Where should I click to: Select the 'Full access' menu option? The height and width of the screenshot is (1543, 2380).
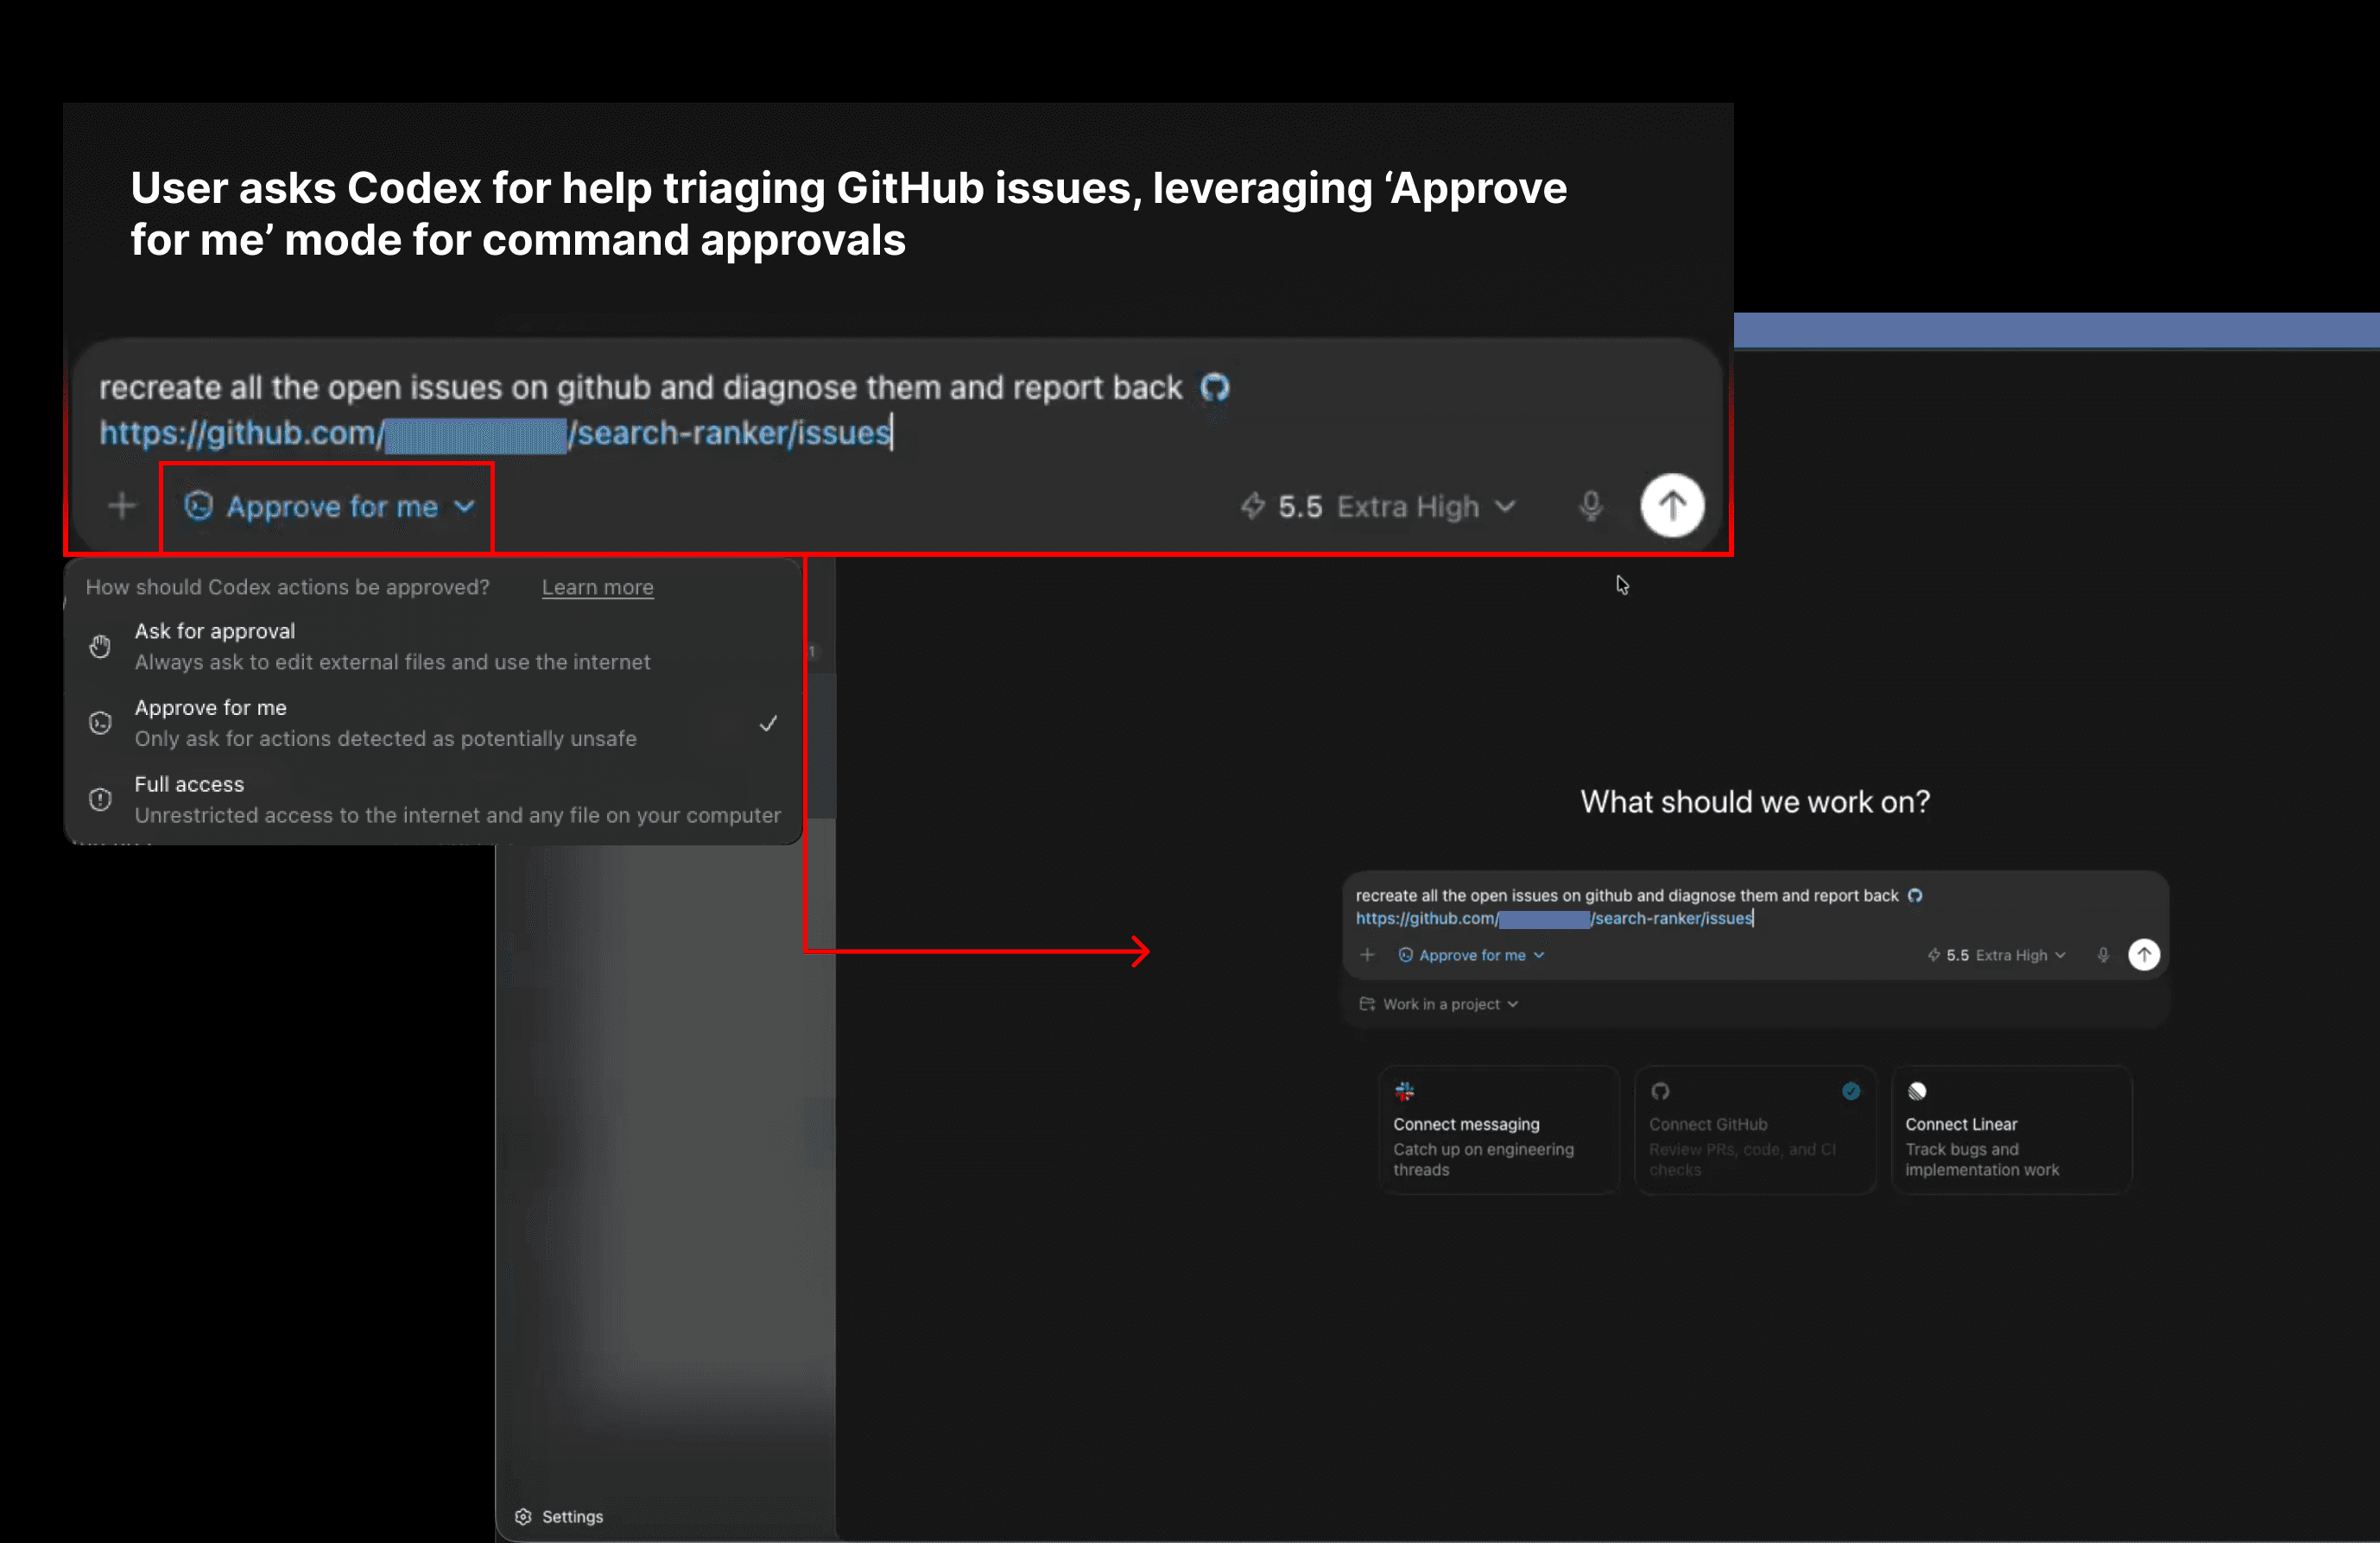[434, 799]
